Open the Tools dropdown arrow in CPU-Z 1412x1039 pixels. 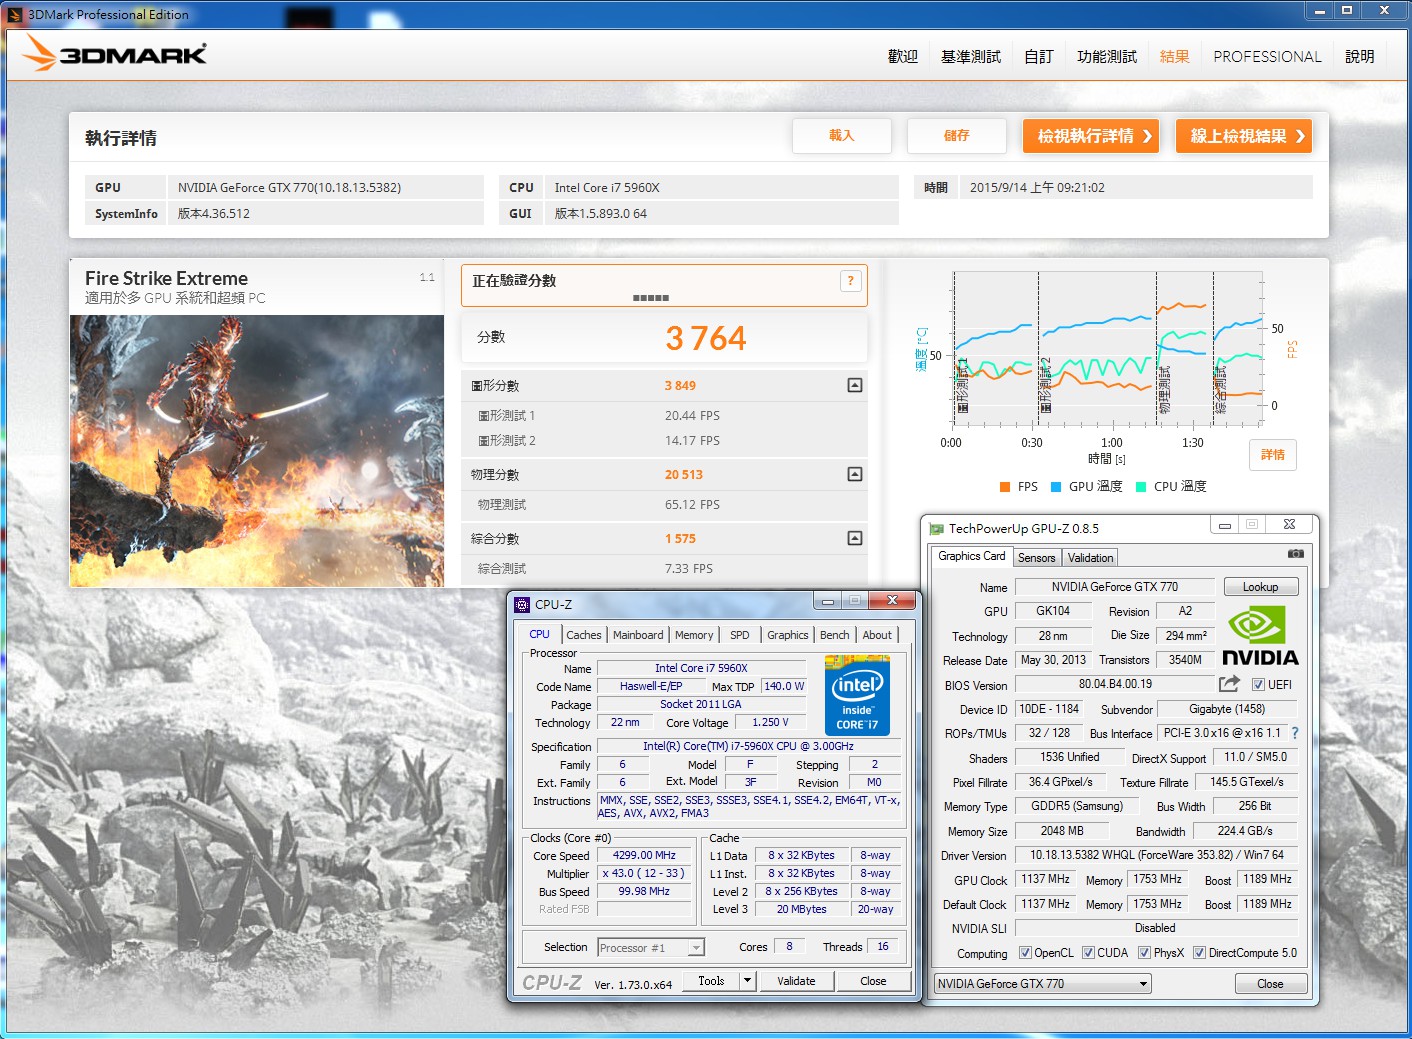coord(747,981)
